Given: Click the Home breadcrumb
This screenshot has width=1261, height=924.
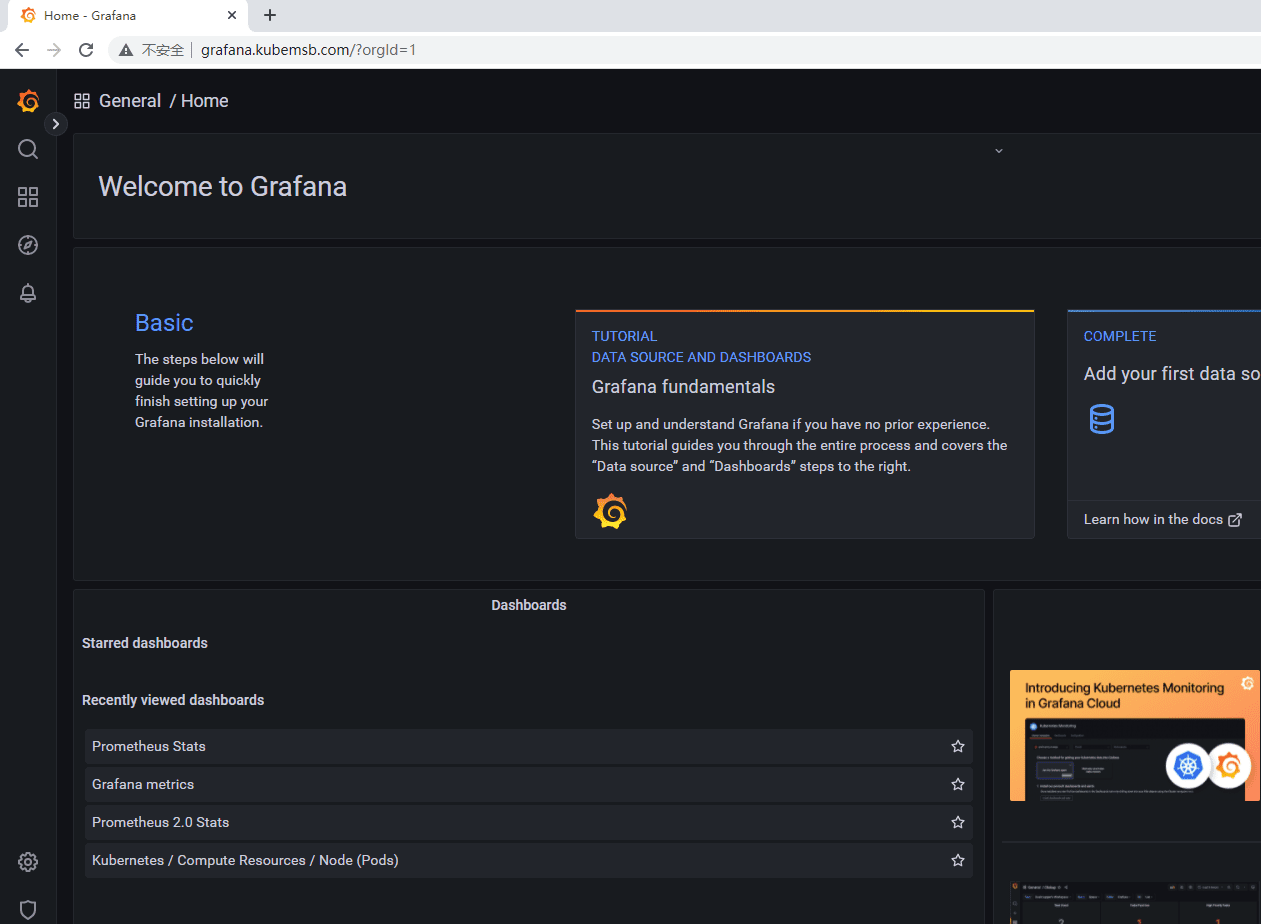Looking at the screenshot, I should [x=205, y=101].
